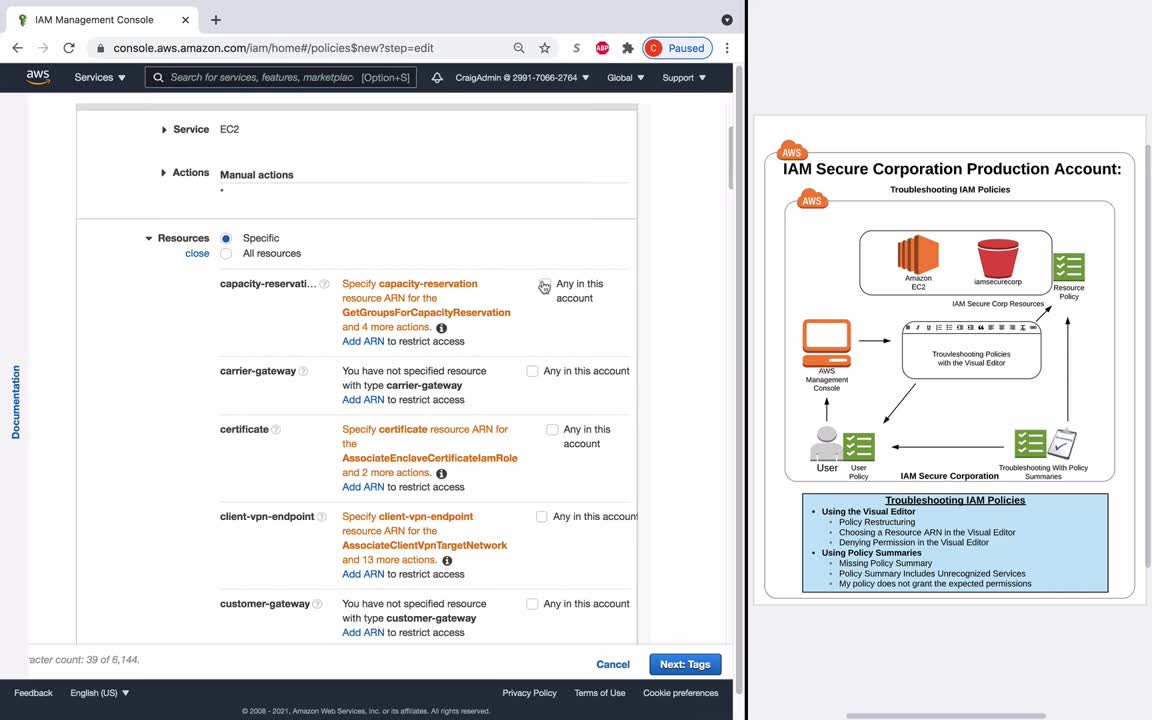Open a new browser tab with plus icon
This screenshot has width=1152, height=720.
click(215, 20)
